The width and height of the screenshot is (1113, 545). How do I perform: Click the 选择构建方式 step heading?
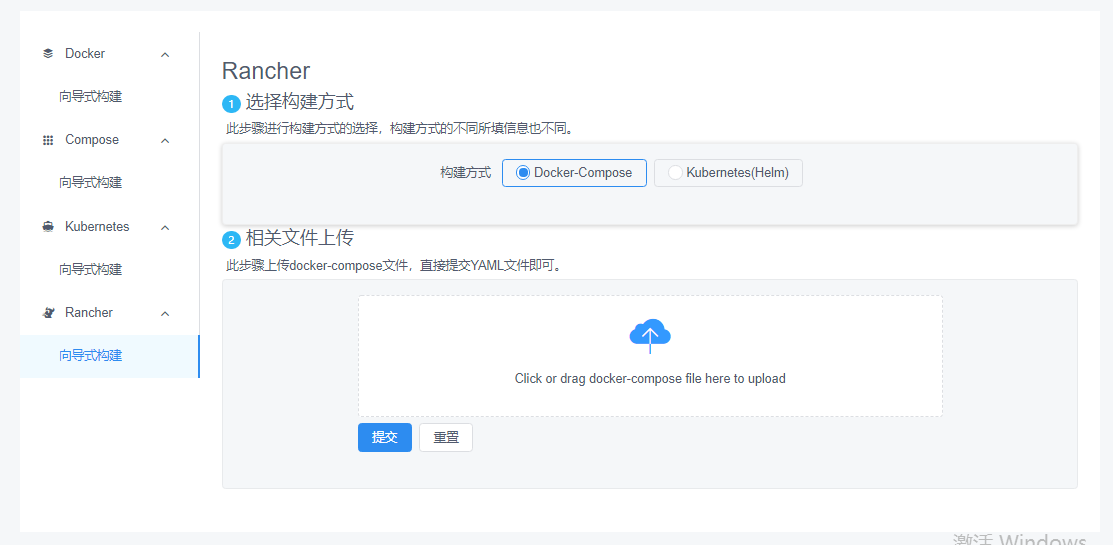(x=300, y=102)
